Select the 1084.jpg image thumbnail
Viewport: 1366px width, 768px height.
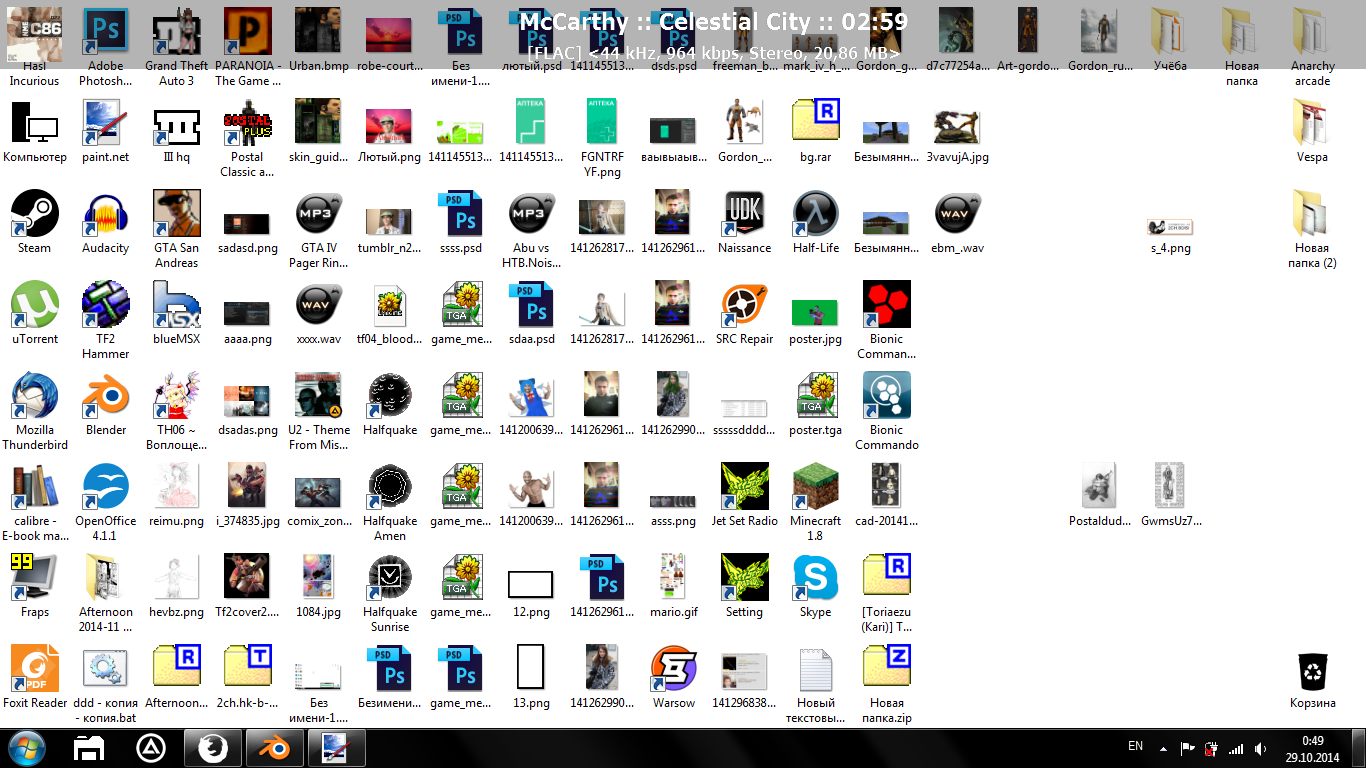[x=318, y=579]
